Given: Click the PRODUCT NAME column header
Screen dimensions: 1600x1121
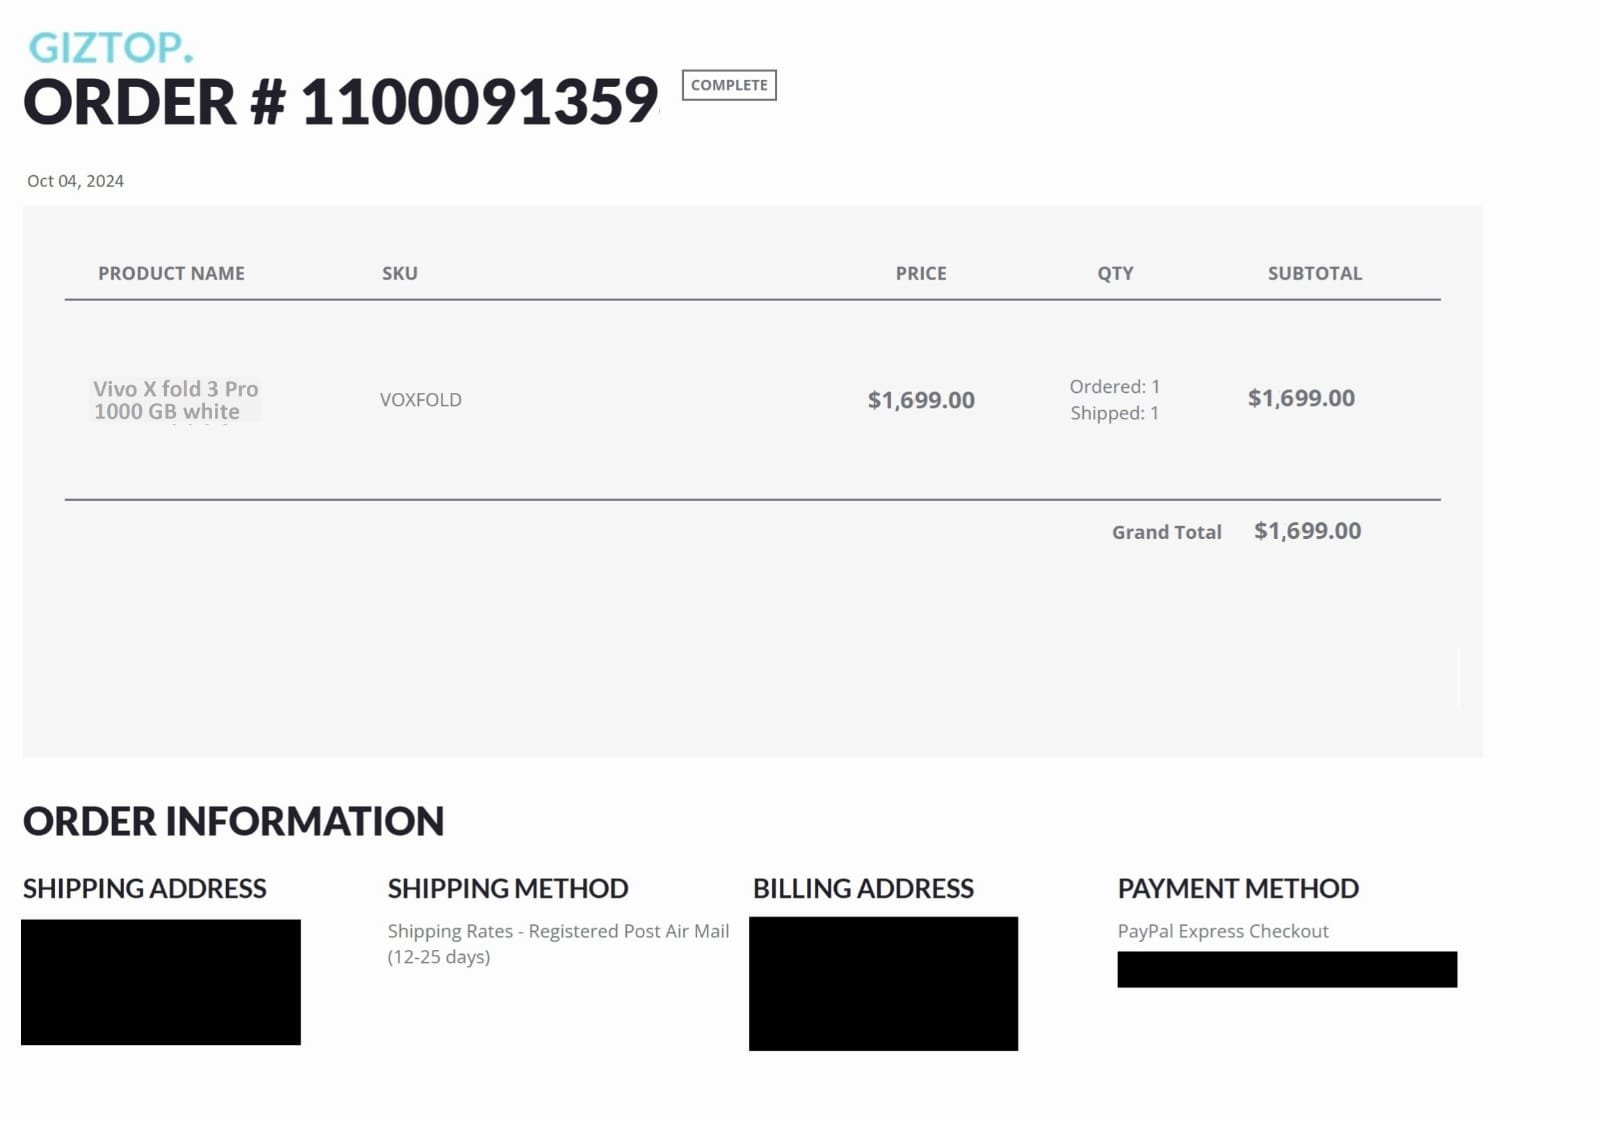Looking at the screenshot, I should pos(171,273).
